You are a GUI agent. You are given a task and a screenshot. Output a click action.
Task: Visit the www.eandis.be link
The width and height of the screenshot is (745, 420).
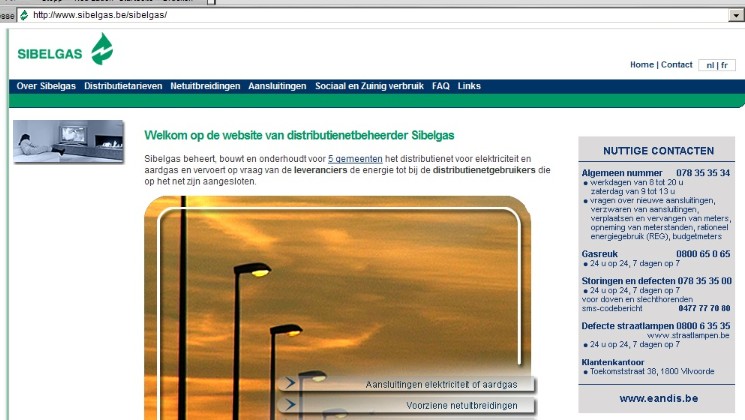[658, 398]
